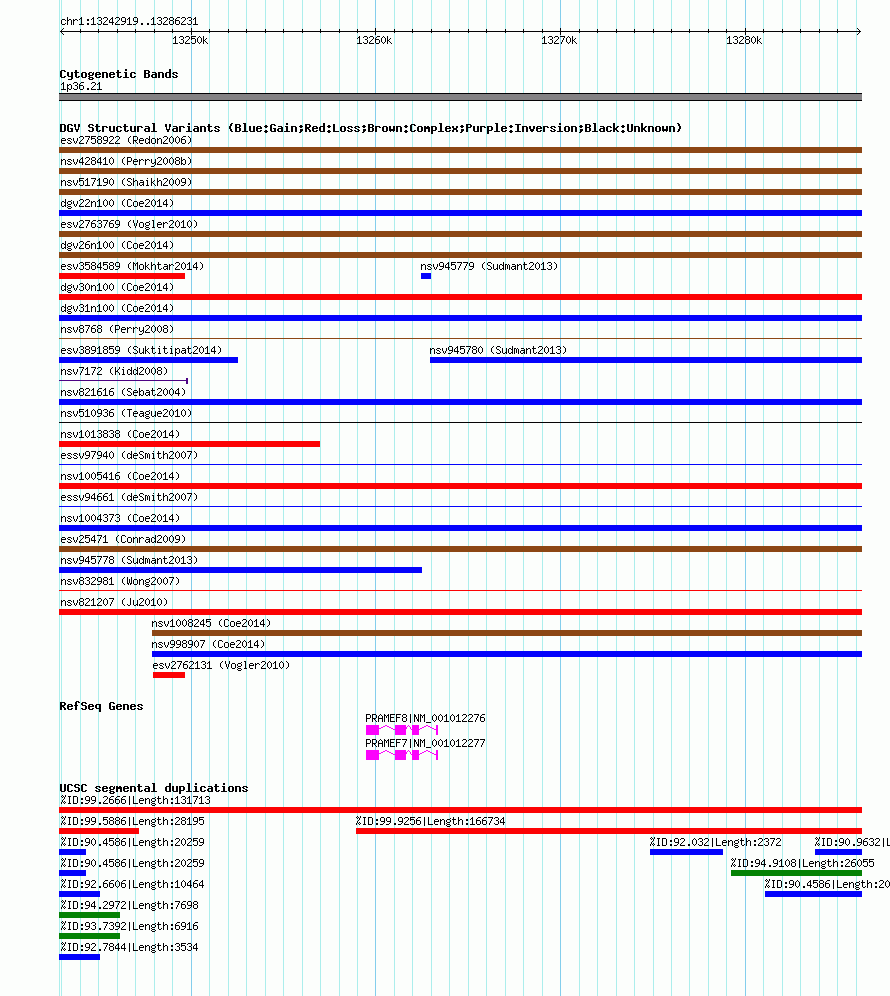This screenshot has height=996, width=890.
Task: Click the gray 1p36.21 cytogenetic band bar
Action: pyautogui.click(x=461, y=97)
